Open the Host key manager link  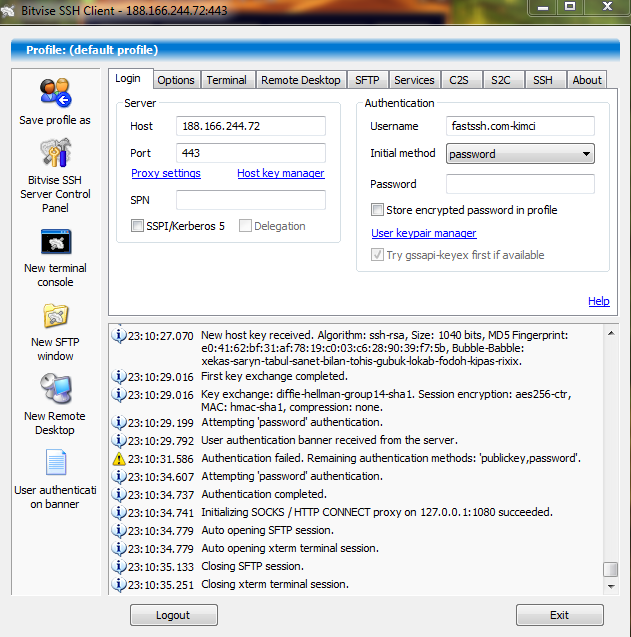(x=281, y=173)
